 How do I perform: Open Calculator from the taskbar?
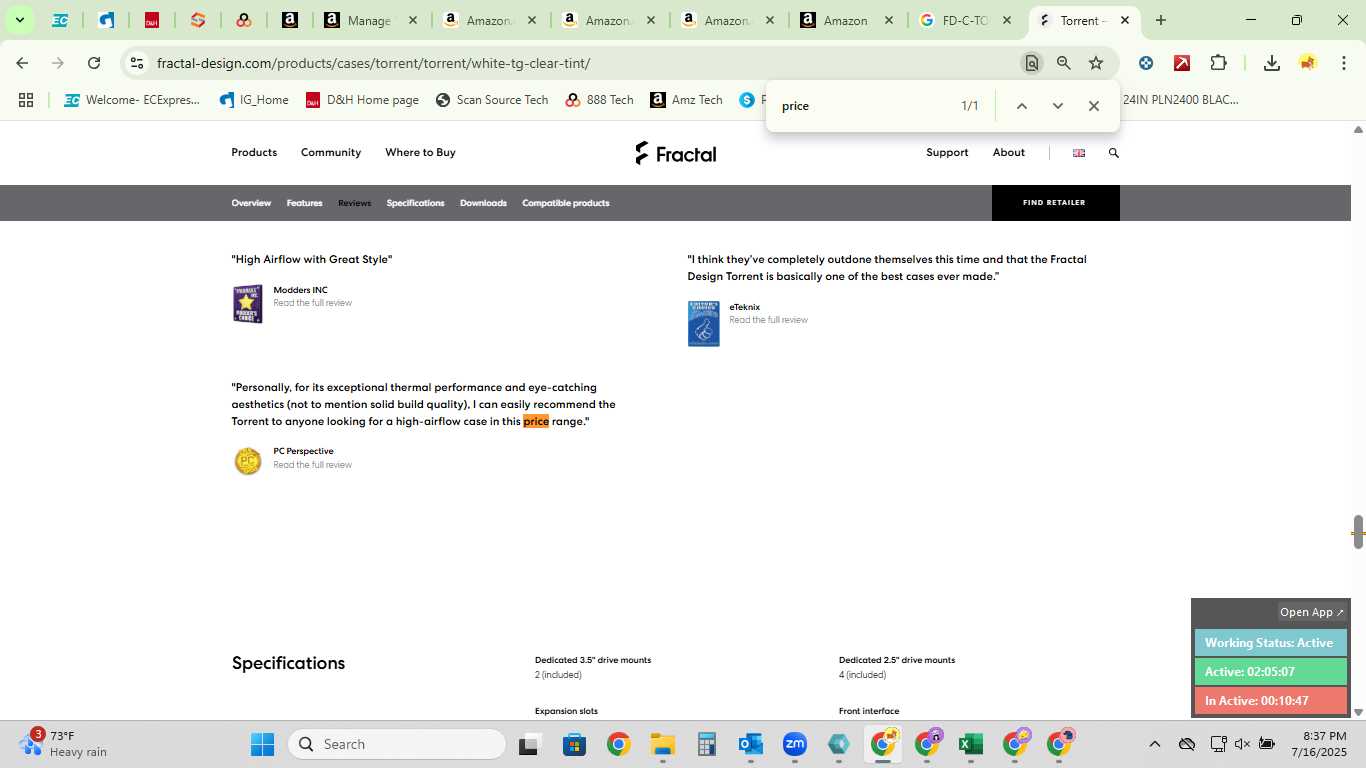(x=706, y=744)
